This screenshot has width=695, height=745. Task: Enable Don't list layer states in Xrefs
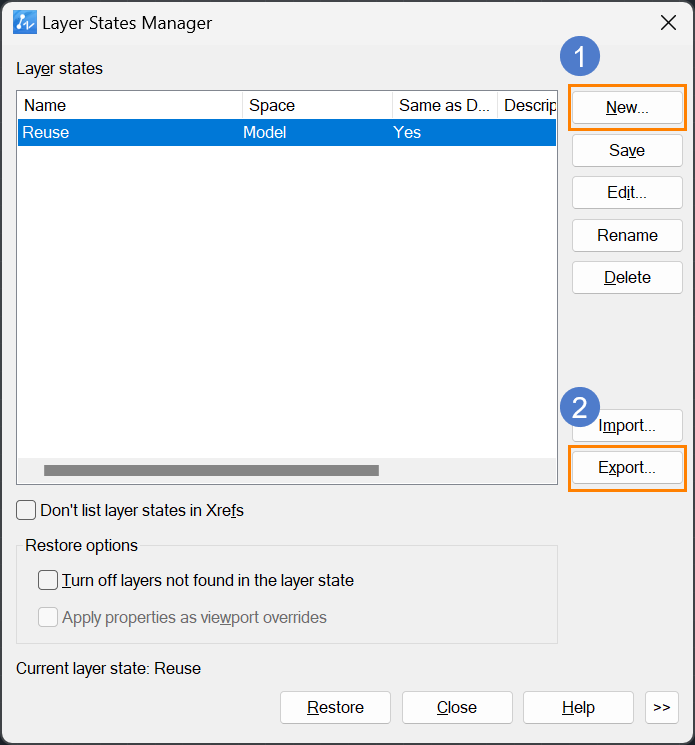pyautogui.click(x=26, y=510)
